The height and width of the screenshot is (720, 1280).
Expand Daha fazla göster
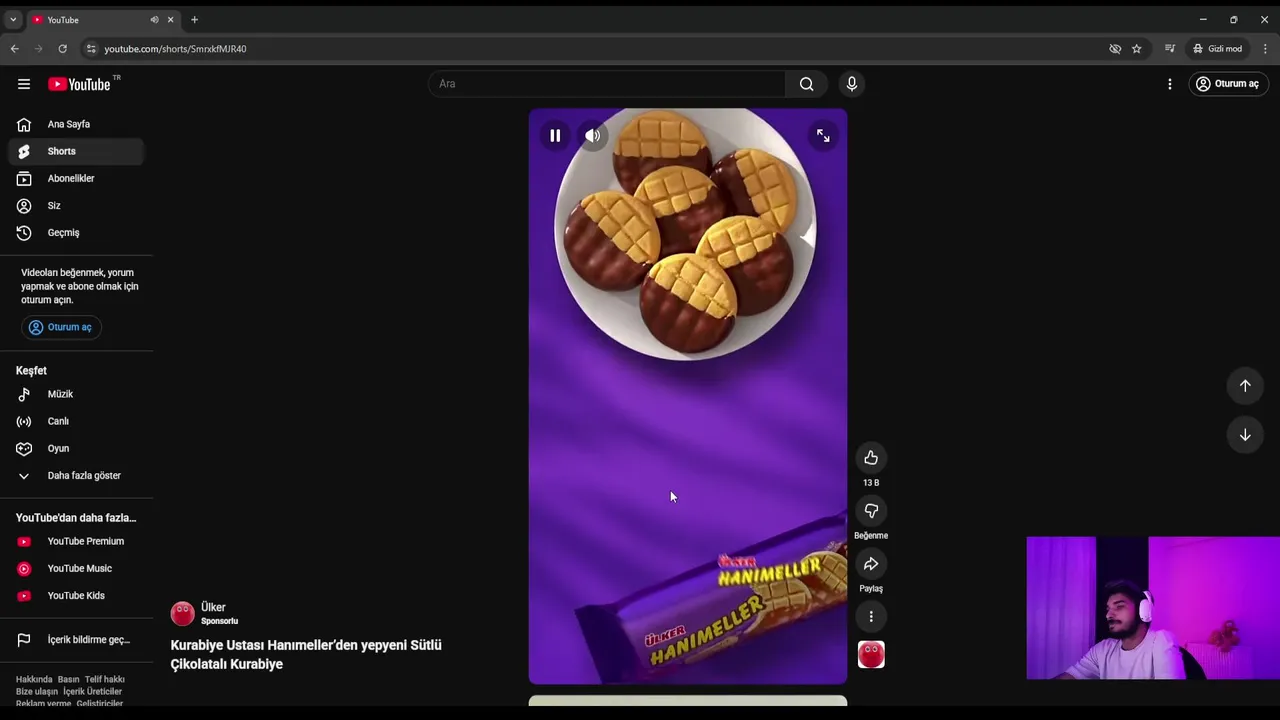[x=76, y=475]
